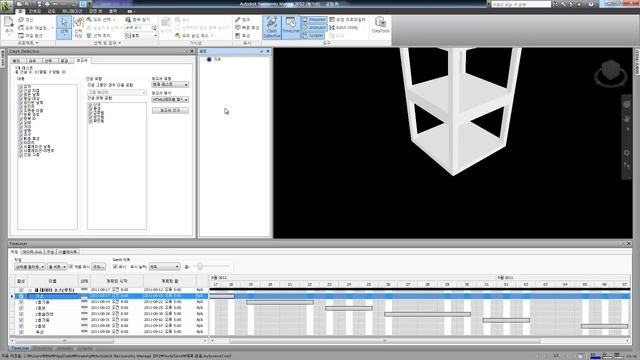Click the quick find search magnifier
Image resolution: width=640 pixels, height=360 pixels.
tap(154, 28)
